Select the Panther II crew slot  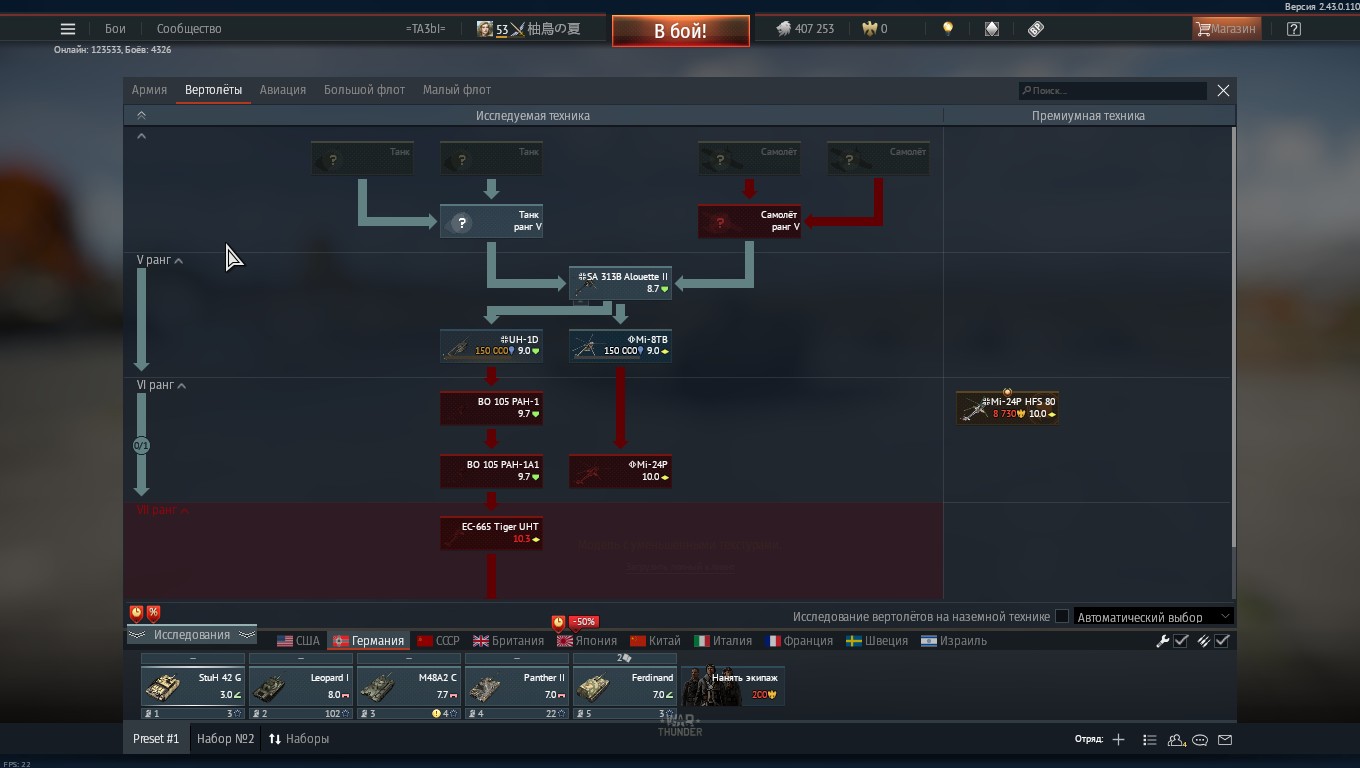point(517,686)
